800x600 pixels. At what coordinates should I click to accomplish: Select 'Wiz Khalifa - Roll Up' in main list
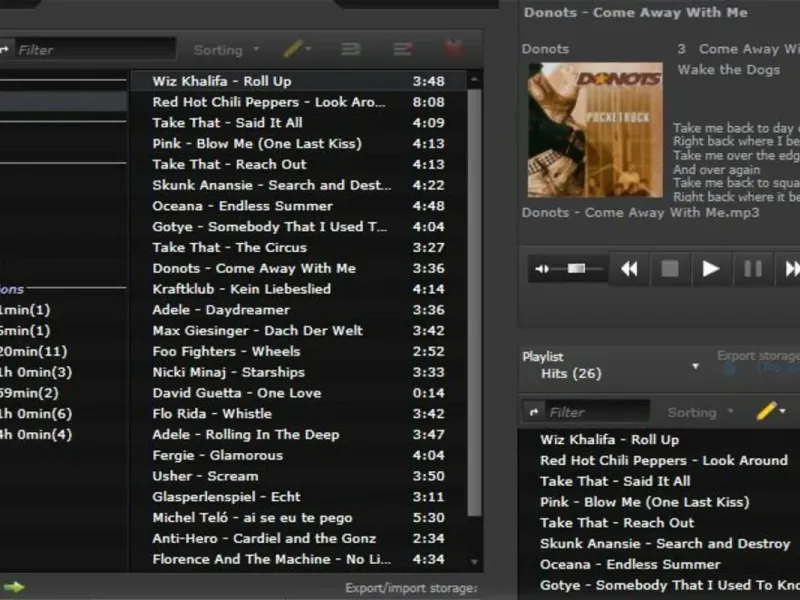(298, 81)
